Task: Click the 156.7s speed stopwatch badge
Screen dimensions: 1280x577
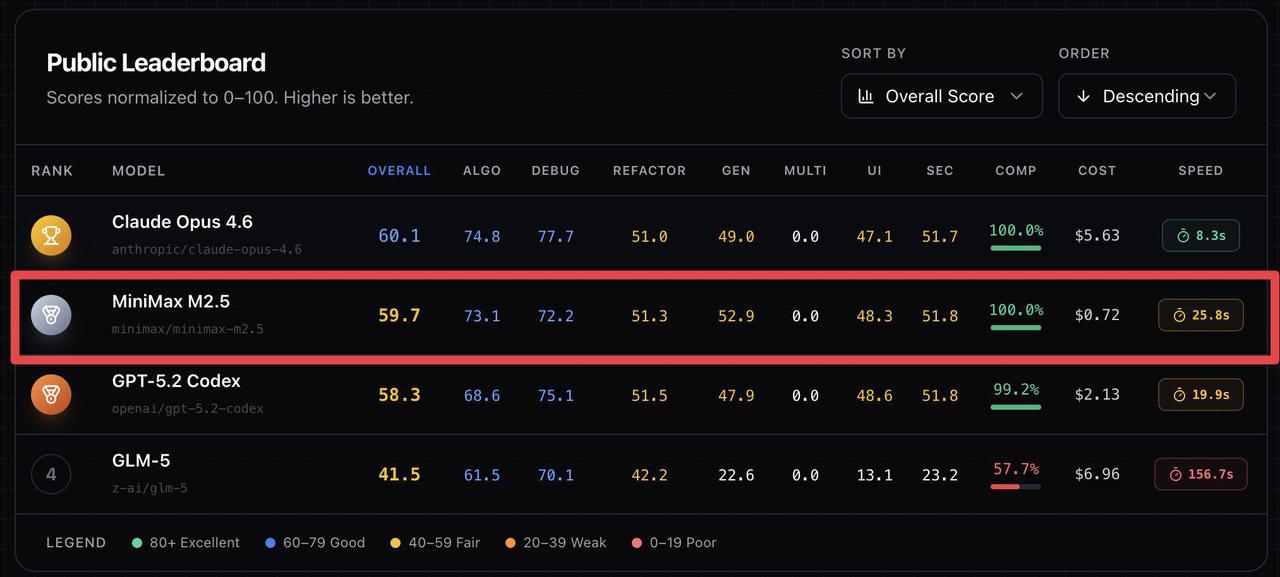Action: click(1200, 474)
